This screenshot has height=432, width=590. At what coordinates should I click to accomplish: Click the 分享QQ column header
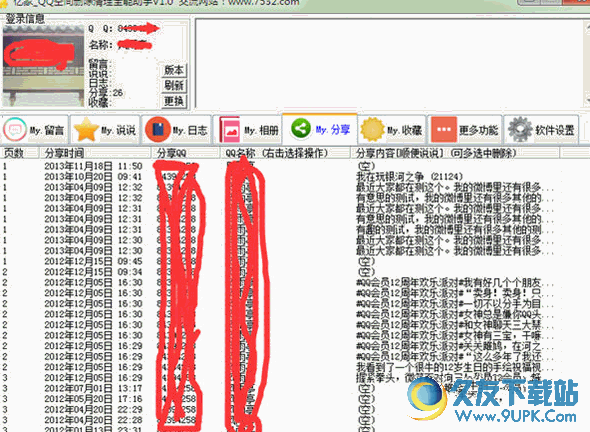pos(186,153)
